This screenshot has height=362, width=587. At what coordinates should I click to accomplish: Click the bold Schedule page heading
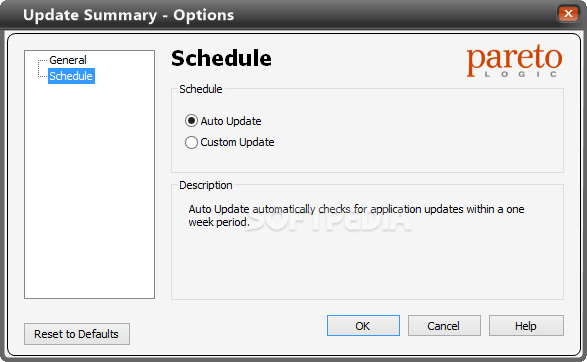click(x=221, y=59)
